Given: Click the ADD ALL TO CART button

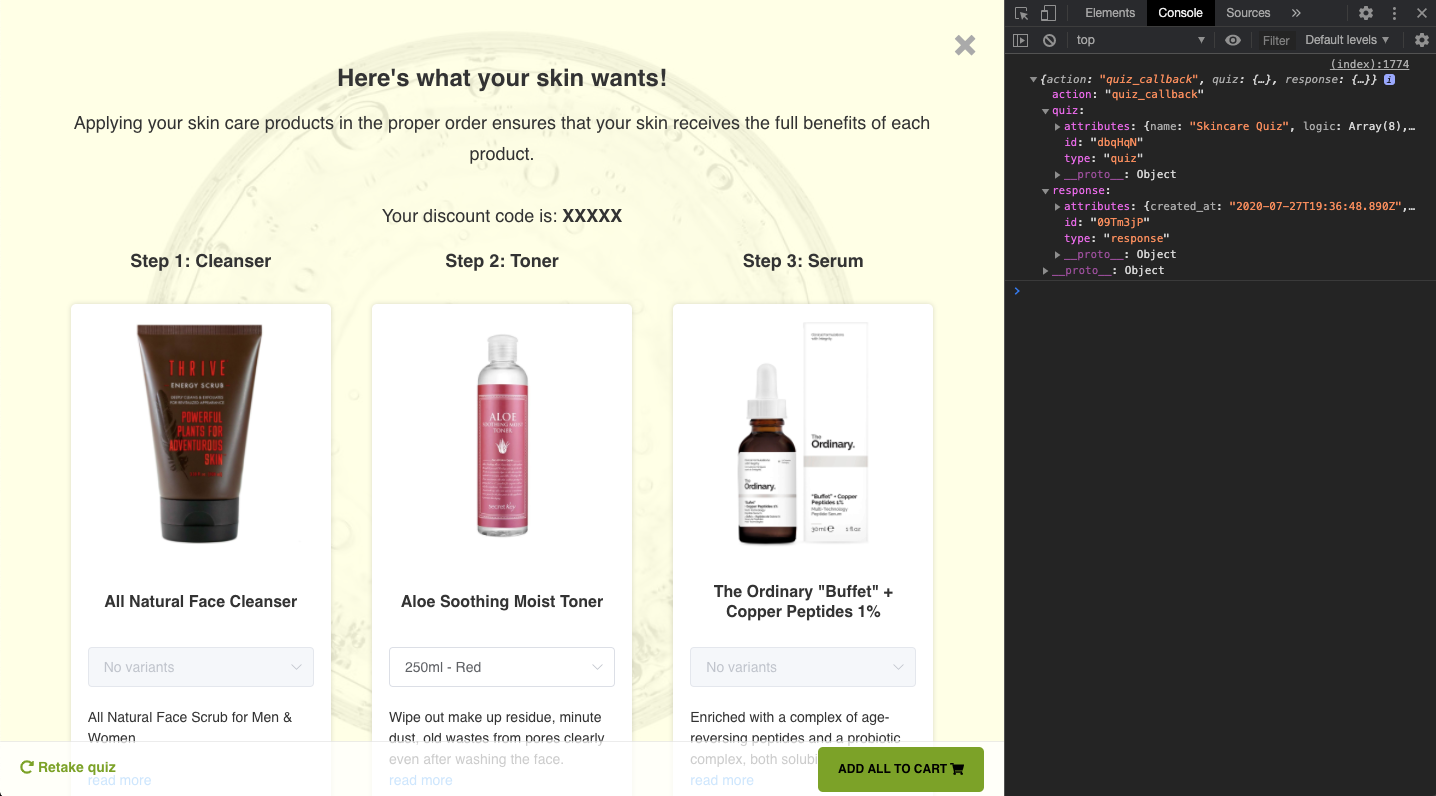Looking at the screenshot, I should click(x=901, y=769).
